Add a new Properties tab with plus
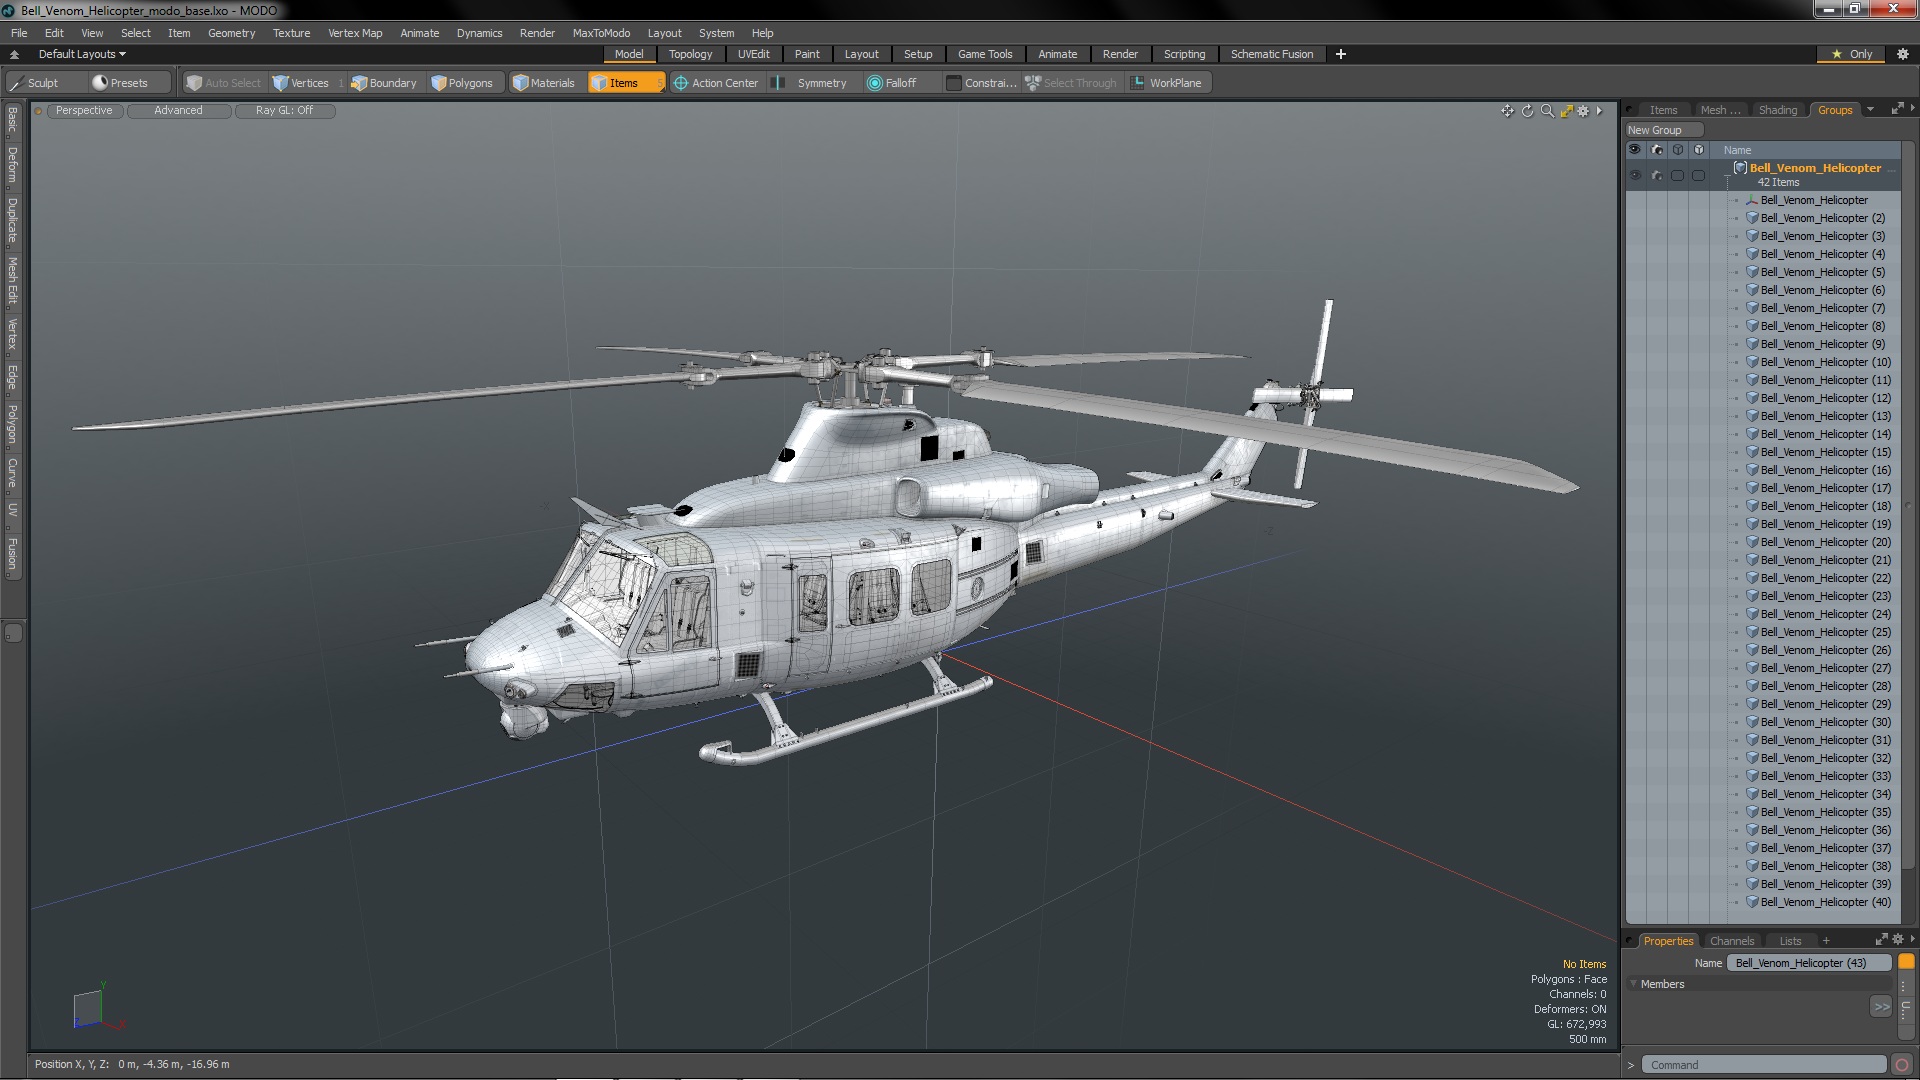The height and width of the screenshot is (1080, 1920). pyautogui.click(x=1826, y=941)
